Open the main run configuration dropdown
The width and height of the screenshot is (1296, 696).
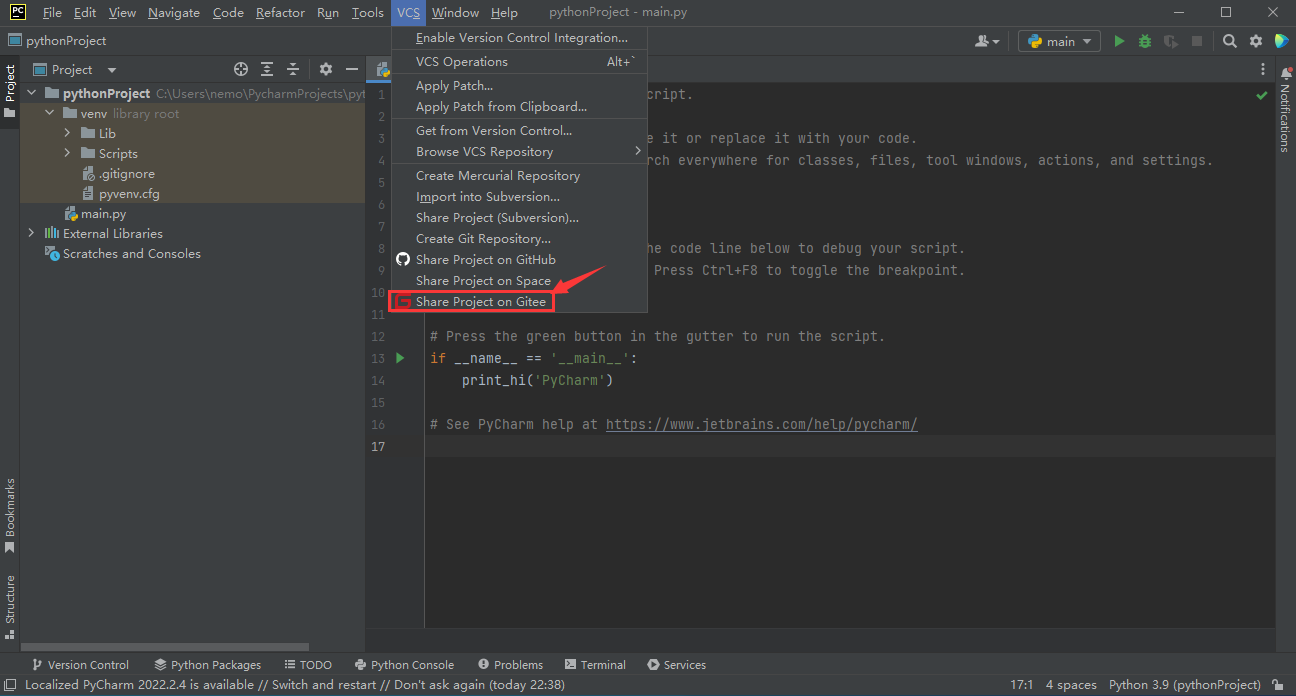(x=1058, y=40)
